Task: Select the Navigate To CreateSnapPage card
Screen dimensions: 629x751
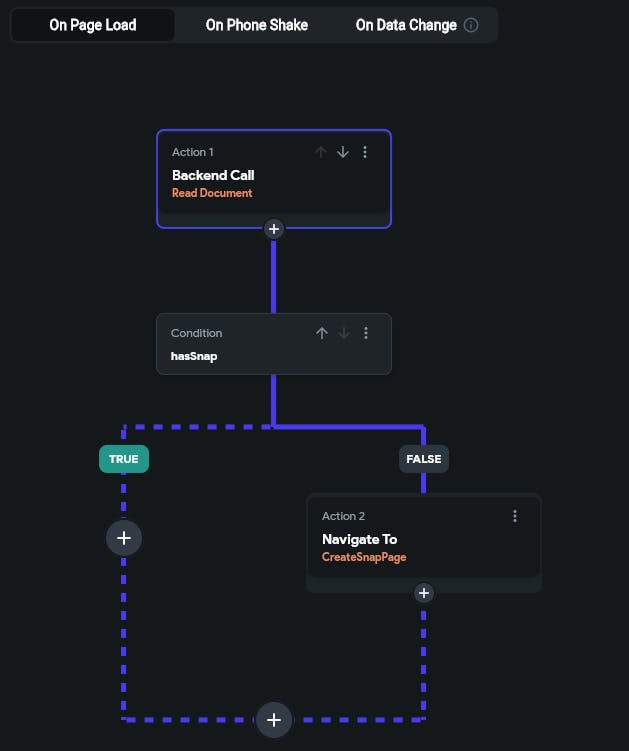Action: [x=400, y=547]
